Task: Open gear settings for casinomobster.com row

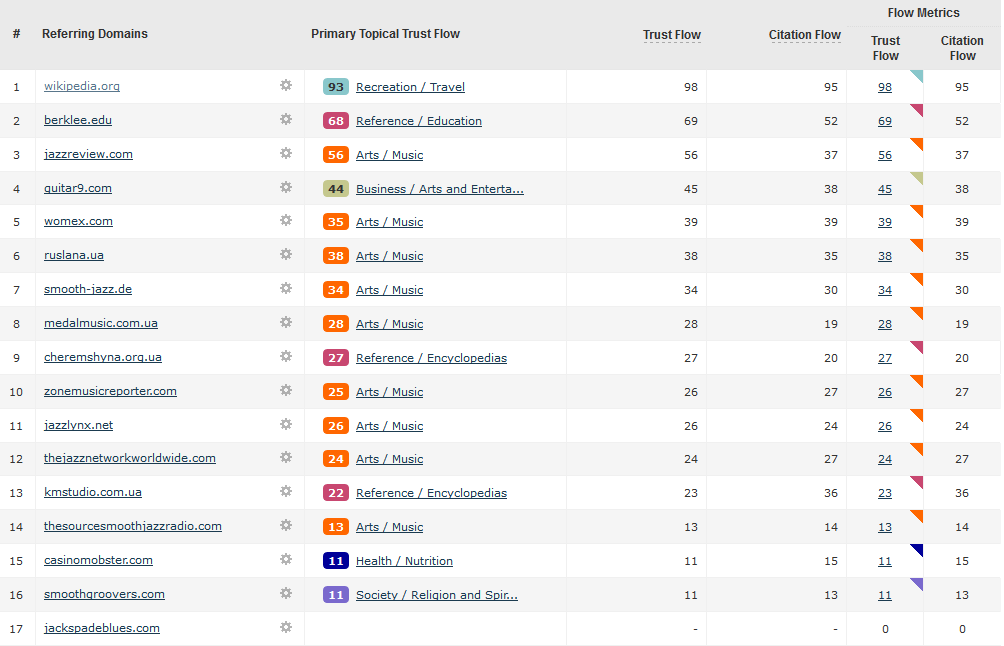Action: click(286, 559)
